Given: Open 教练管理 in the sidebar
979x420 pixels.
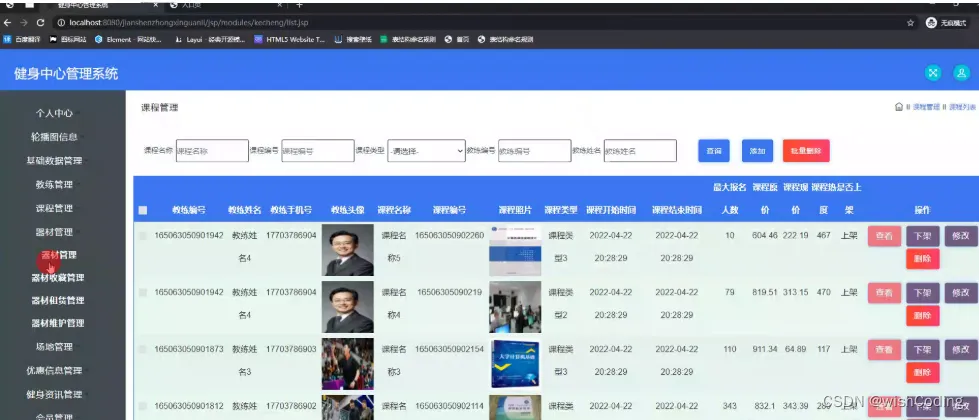Looking at the screenshot, I should click(54, 185).
